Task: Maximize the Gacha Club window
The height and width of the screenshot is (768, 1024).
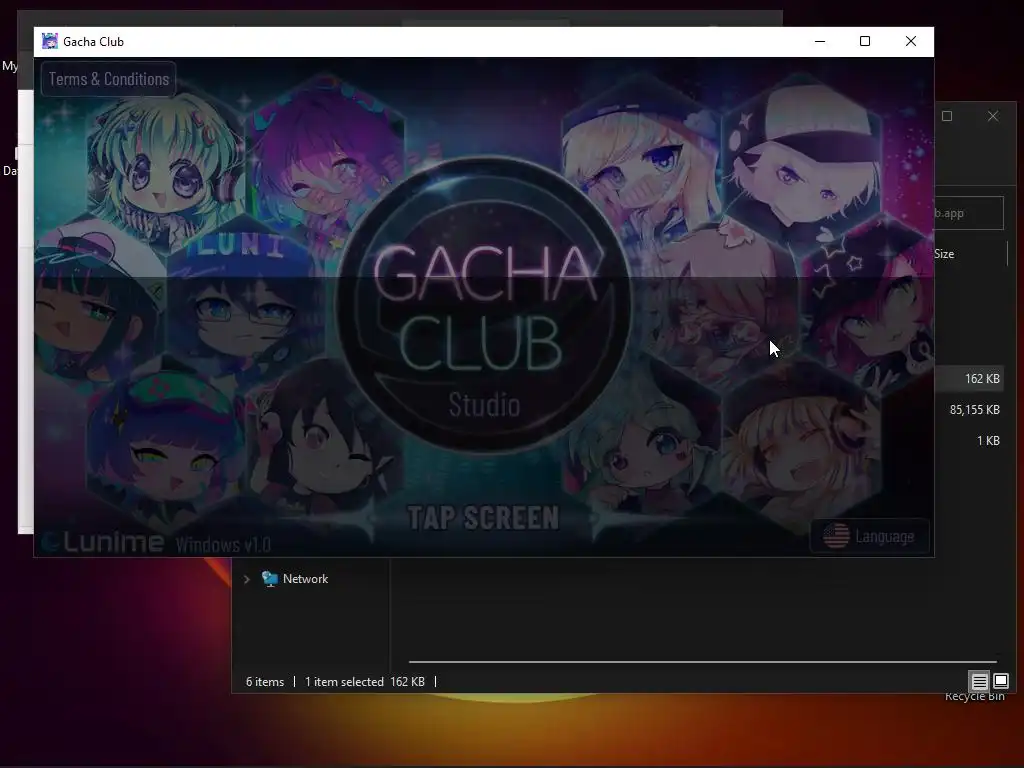Action: (865, 41)
